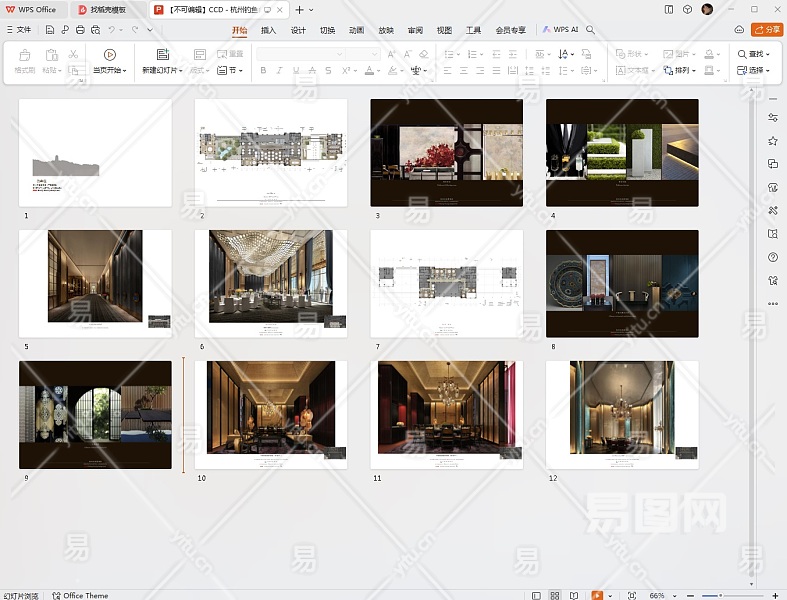The width and height of the screenshot is (787, 600).
Task: Click the 新建幻灯片 new slide icon
Action: [x=163, y=54]
